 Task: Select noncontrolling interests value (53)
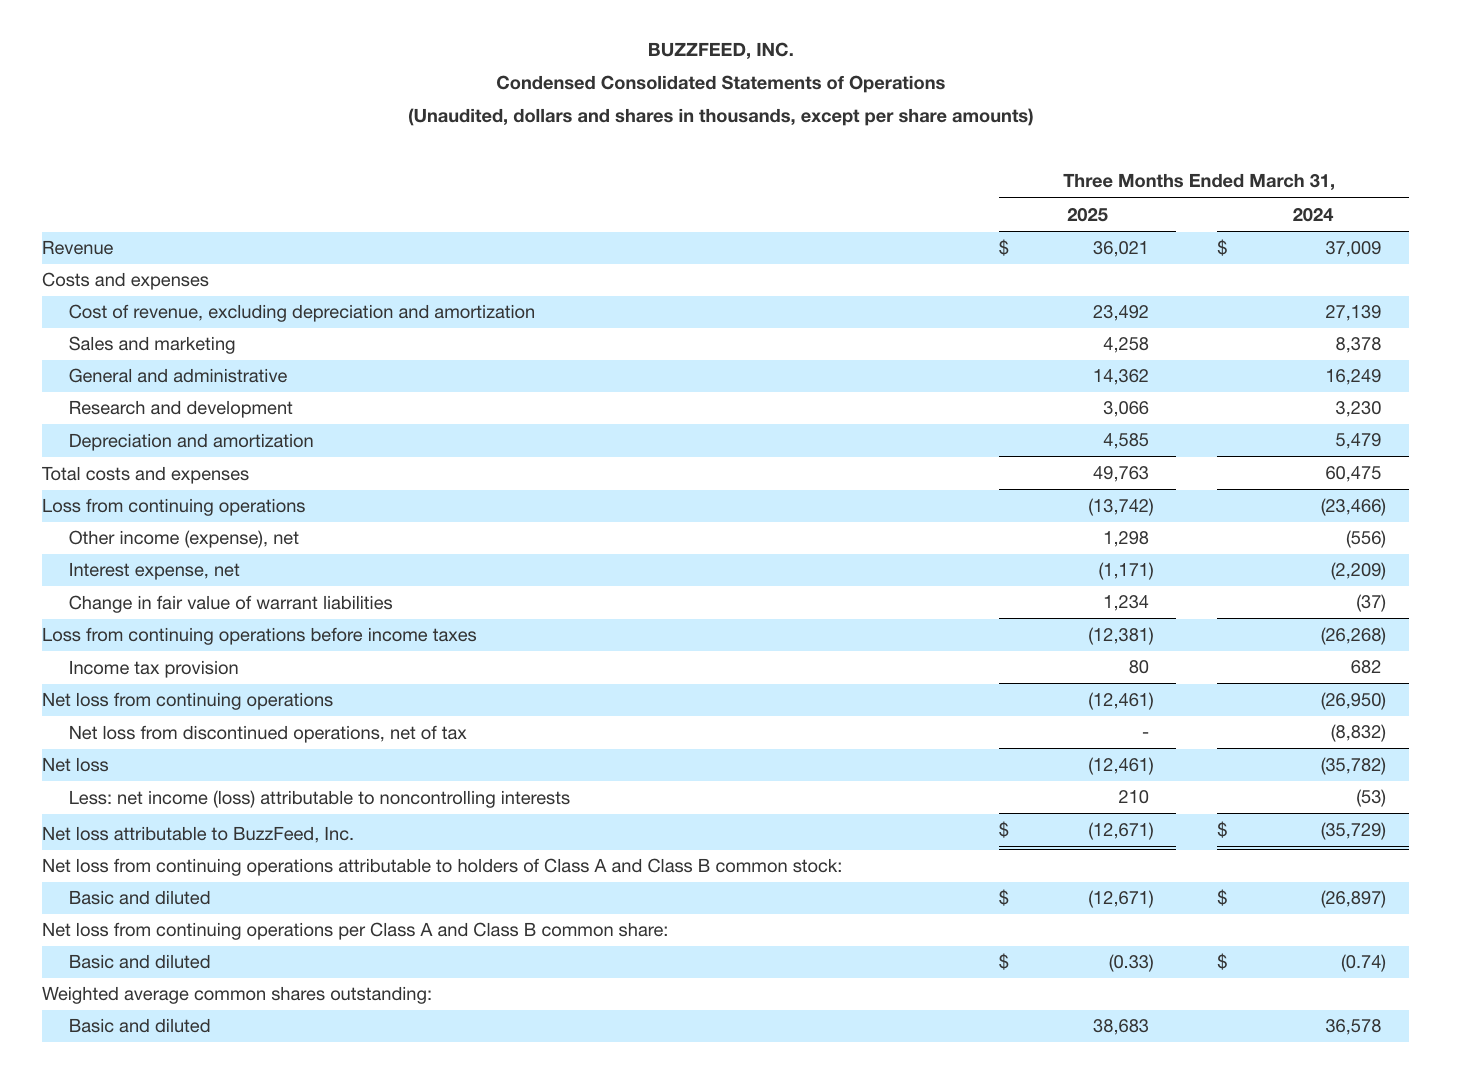coord(1371,798)
